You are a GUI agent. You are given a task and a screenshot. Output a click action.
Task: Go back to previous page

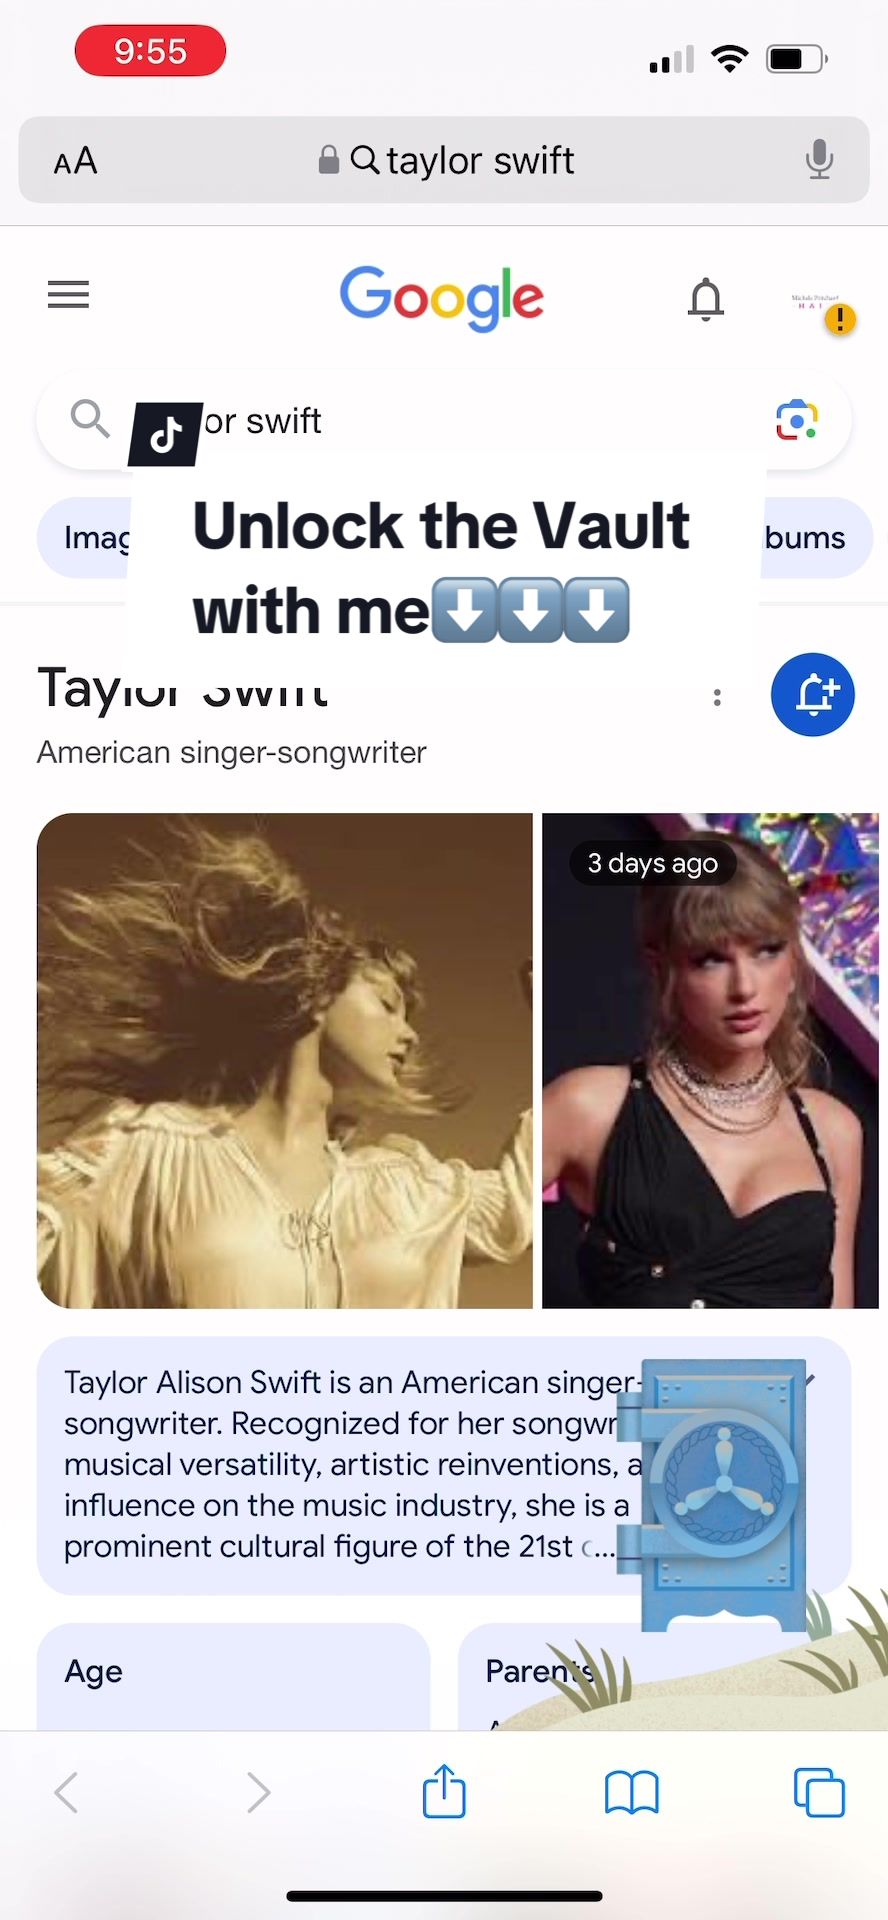coord(67,1792)
